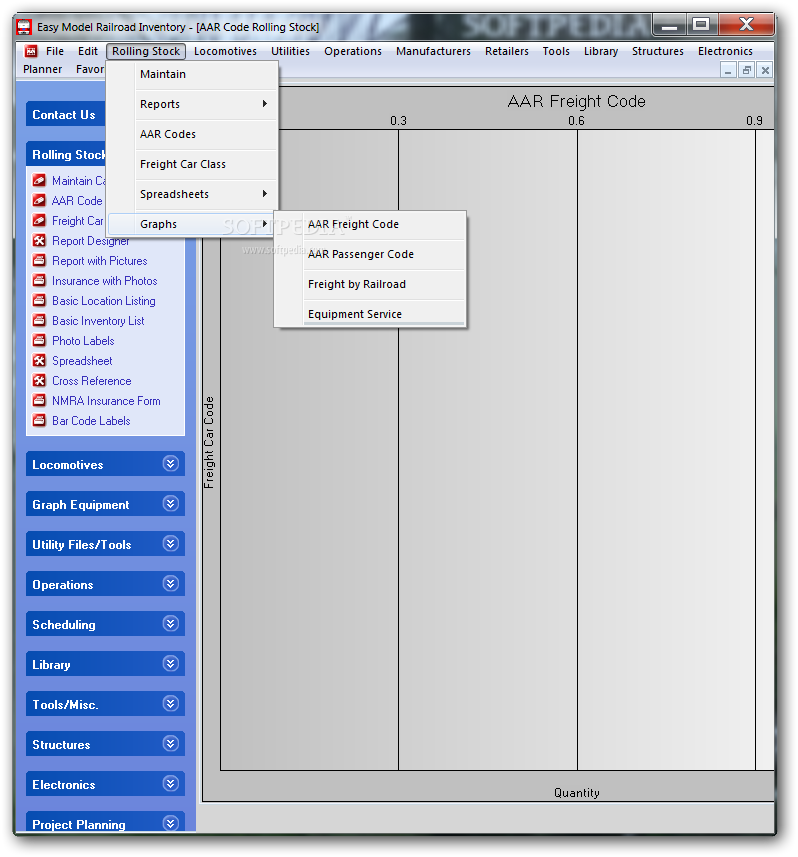The width and height of the screenshot is (798, 857).
Task: Open Photo Labels link
Action: point(83,341)
